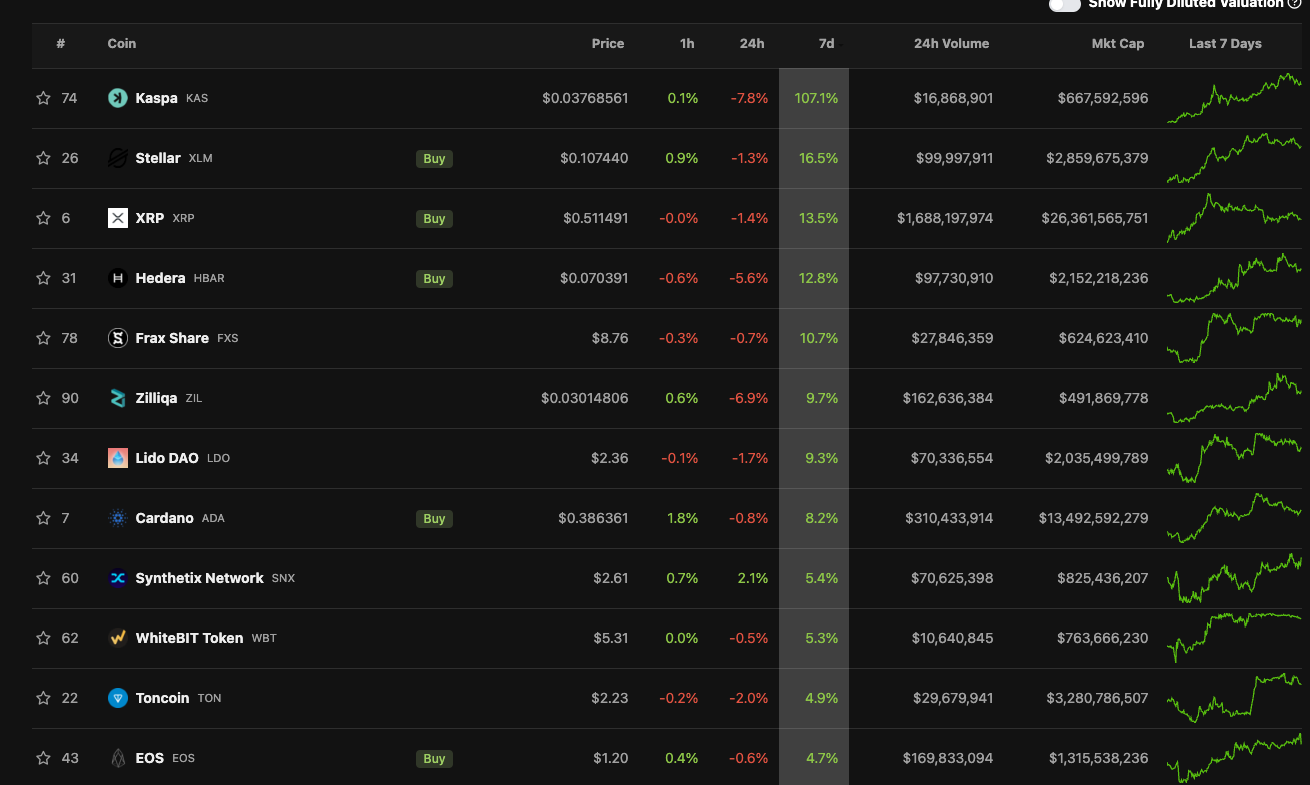Viewport: 1310px width, 785px height.
Task: Open the Frax Share coin link
Action: pyautogui.click(x=172, y=338)
